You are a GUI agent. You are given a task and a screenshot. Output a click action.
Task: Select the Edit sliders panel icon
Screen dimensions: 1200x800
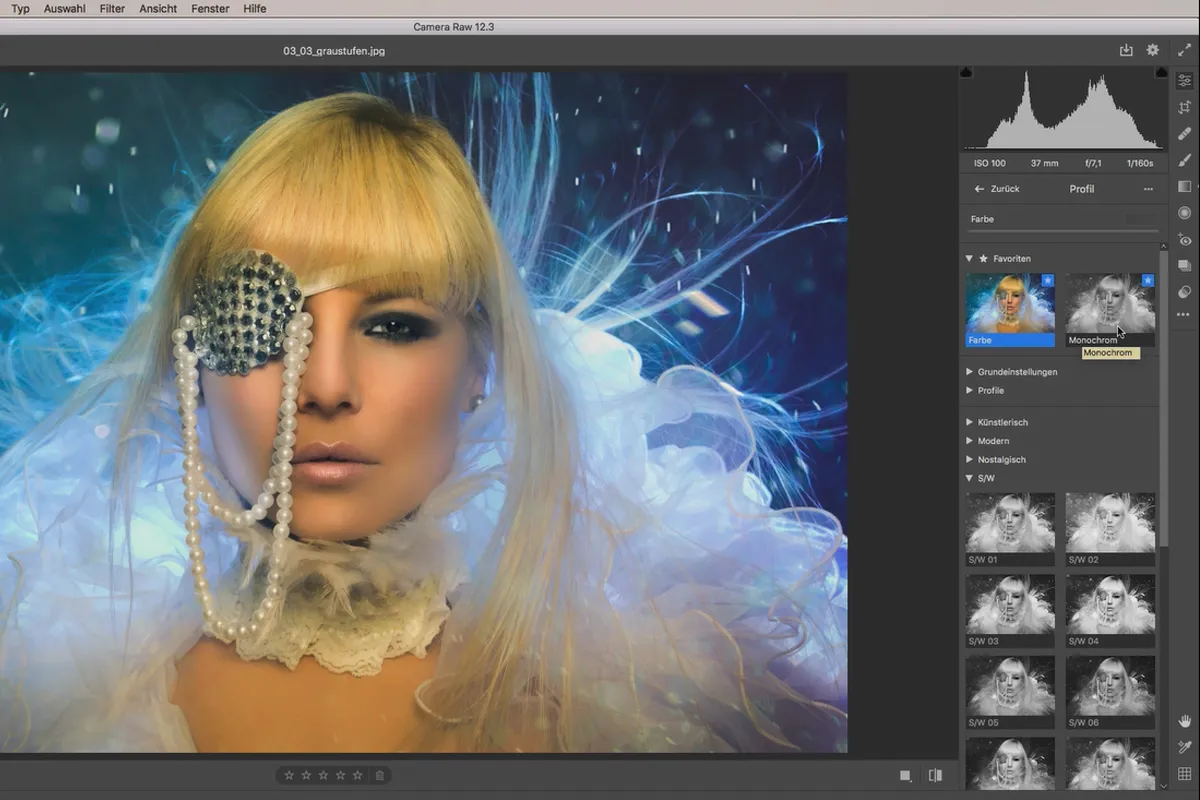tap(1185, 81)
